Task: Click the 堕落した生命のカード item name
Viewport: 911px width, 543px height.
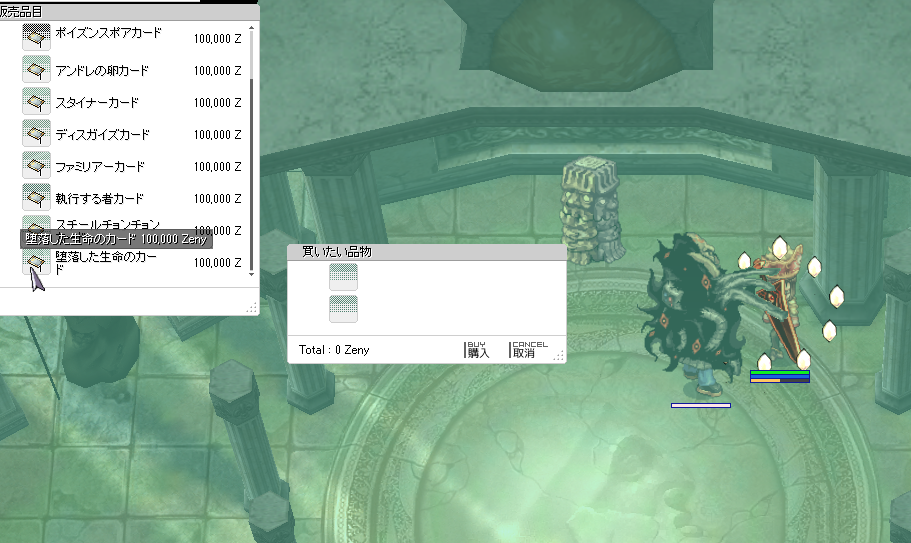Action: coord(106,262)
